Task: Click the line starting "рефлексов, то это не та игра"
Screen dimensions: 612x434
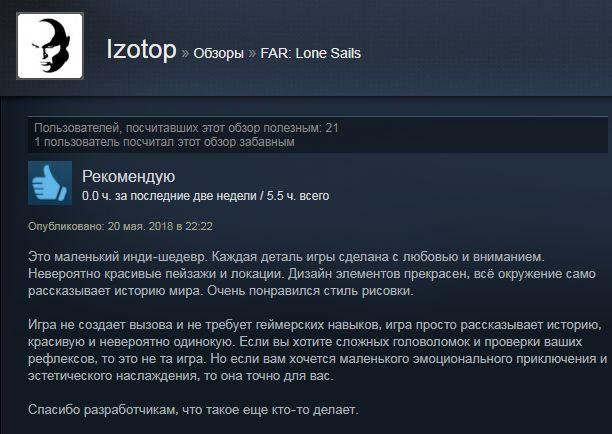Action: pos(318,359)
